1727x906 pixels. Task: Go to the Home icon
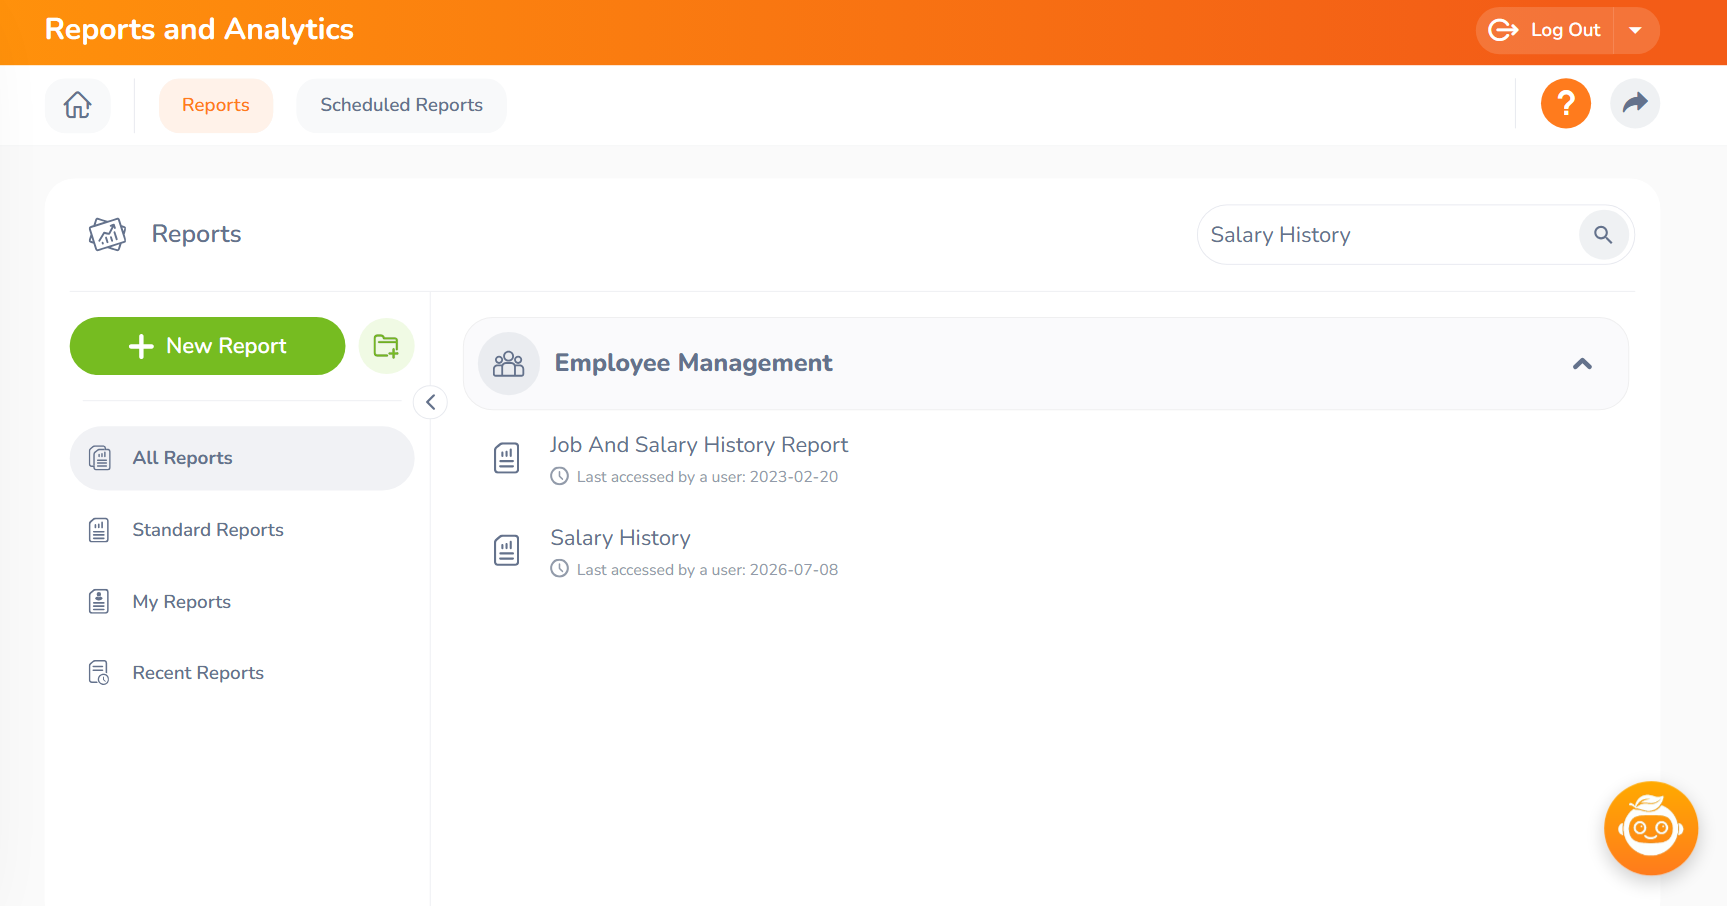click(78, 105)
